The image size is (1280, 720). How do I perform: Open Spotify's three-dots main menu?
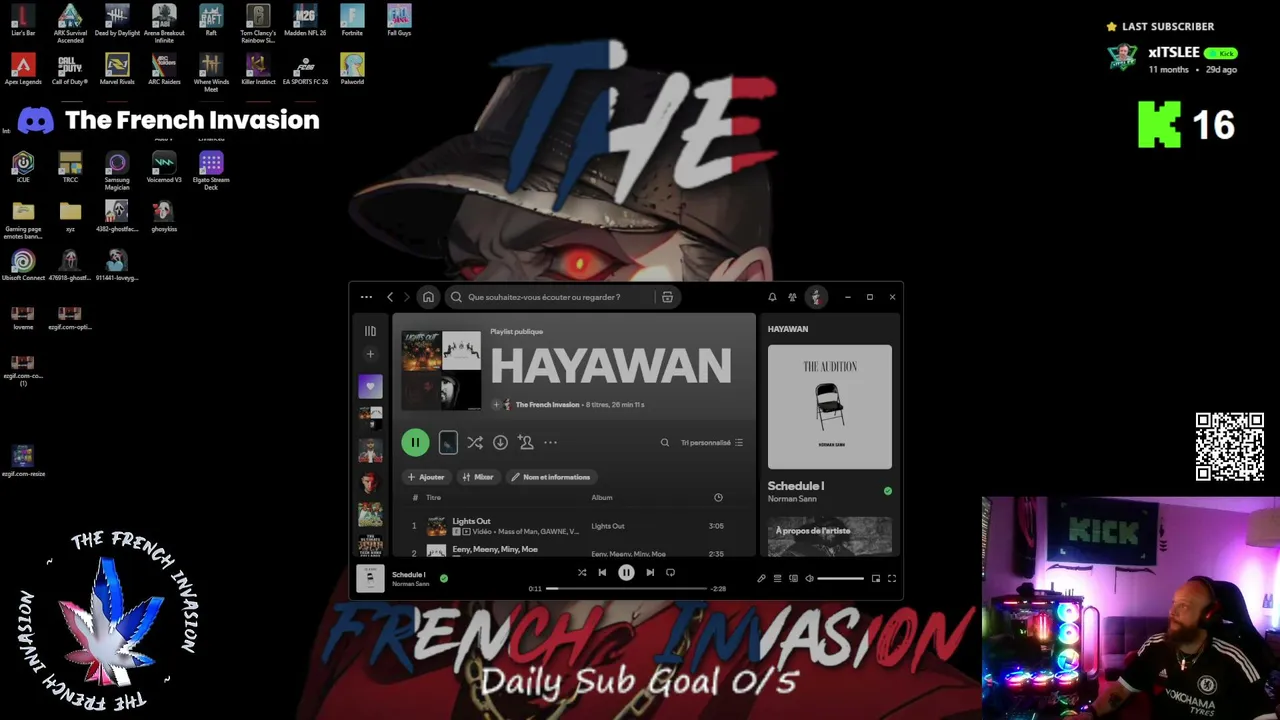click(366, 297)
